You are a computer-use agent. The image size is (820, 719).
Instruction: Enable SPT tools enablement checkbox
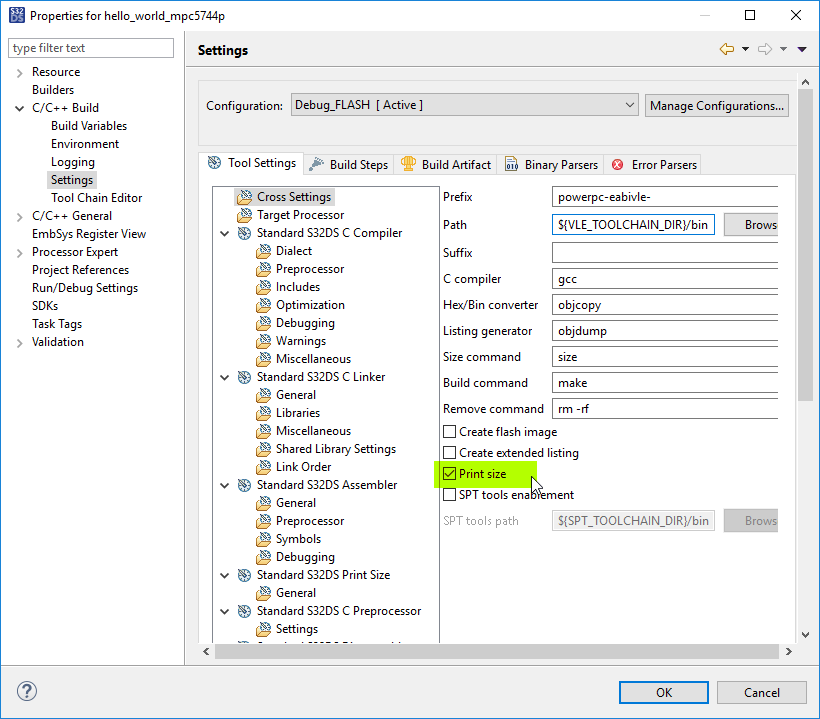point(449,495)
